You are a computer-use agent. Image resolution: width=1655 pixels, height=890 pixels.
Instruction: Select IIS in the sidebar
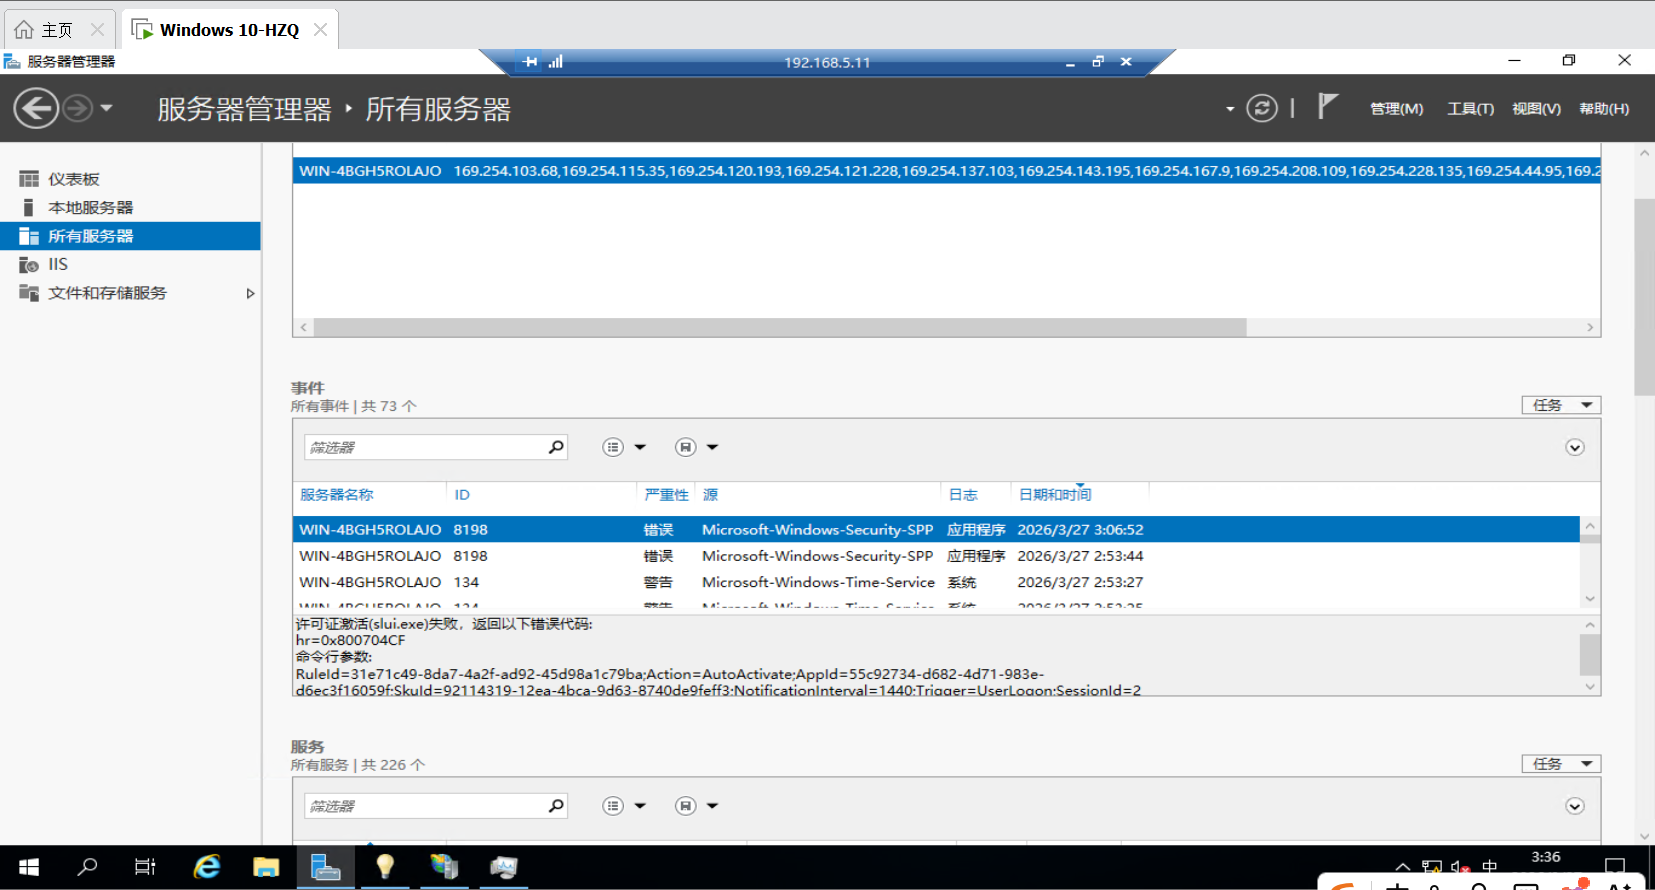(x=130, y=264)
